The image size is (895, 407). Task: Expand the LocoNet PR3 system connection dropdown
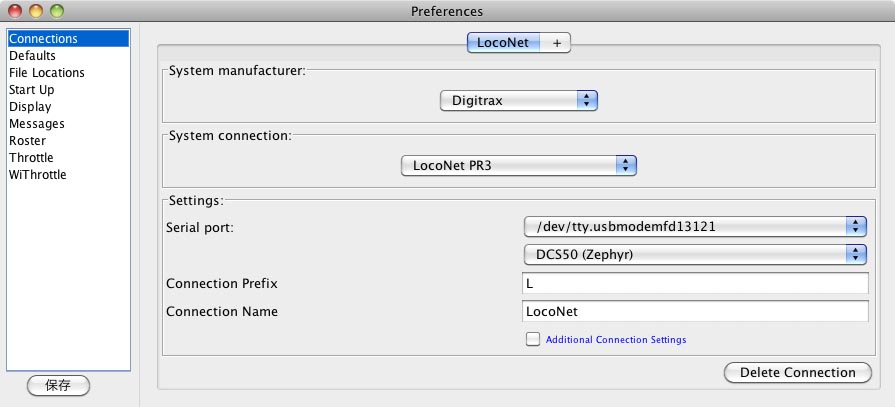point(519,166)
